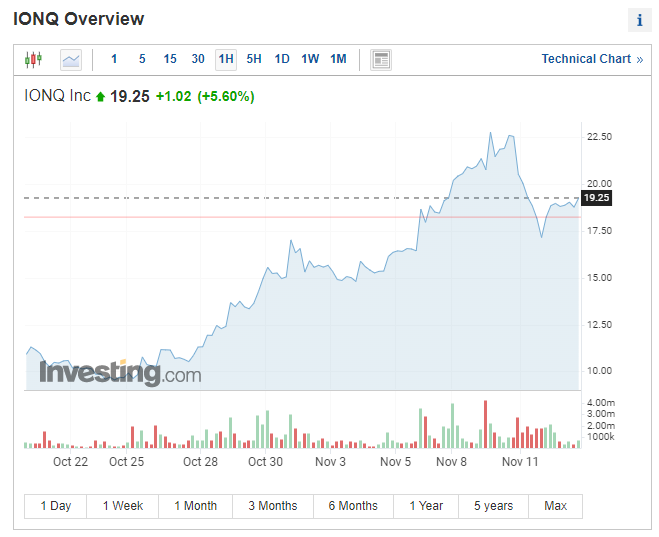The image size is (659, 537).
Task: Select the 1 minute interval
Action: tap(114, 59)
